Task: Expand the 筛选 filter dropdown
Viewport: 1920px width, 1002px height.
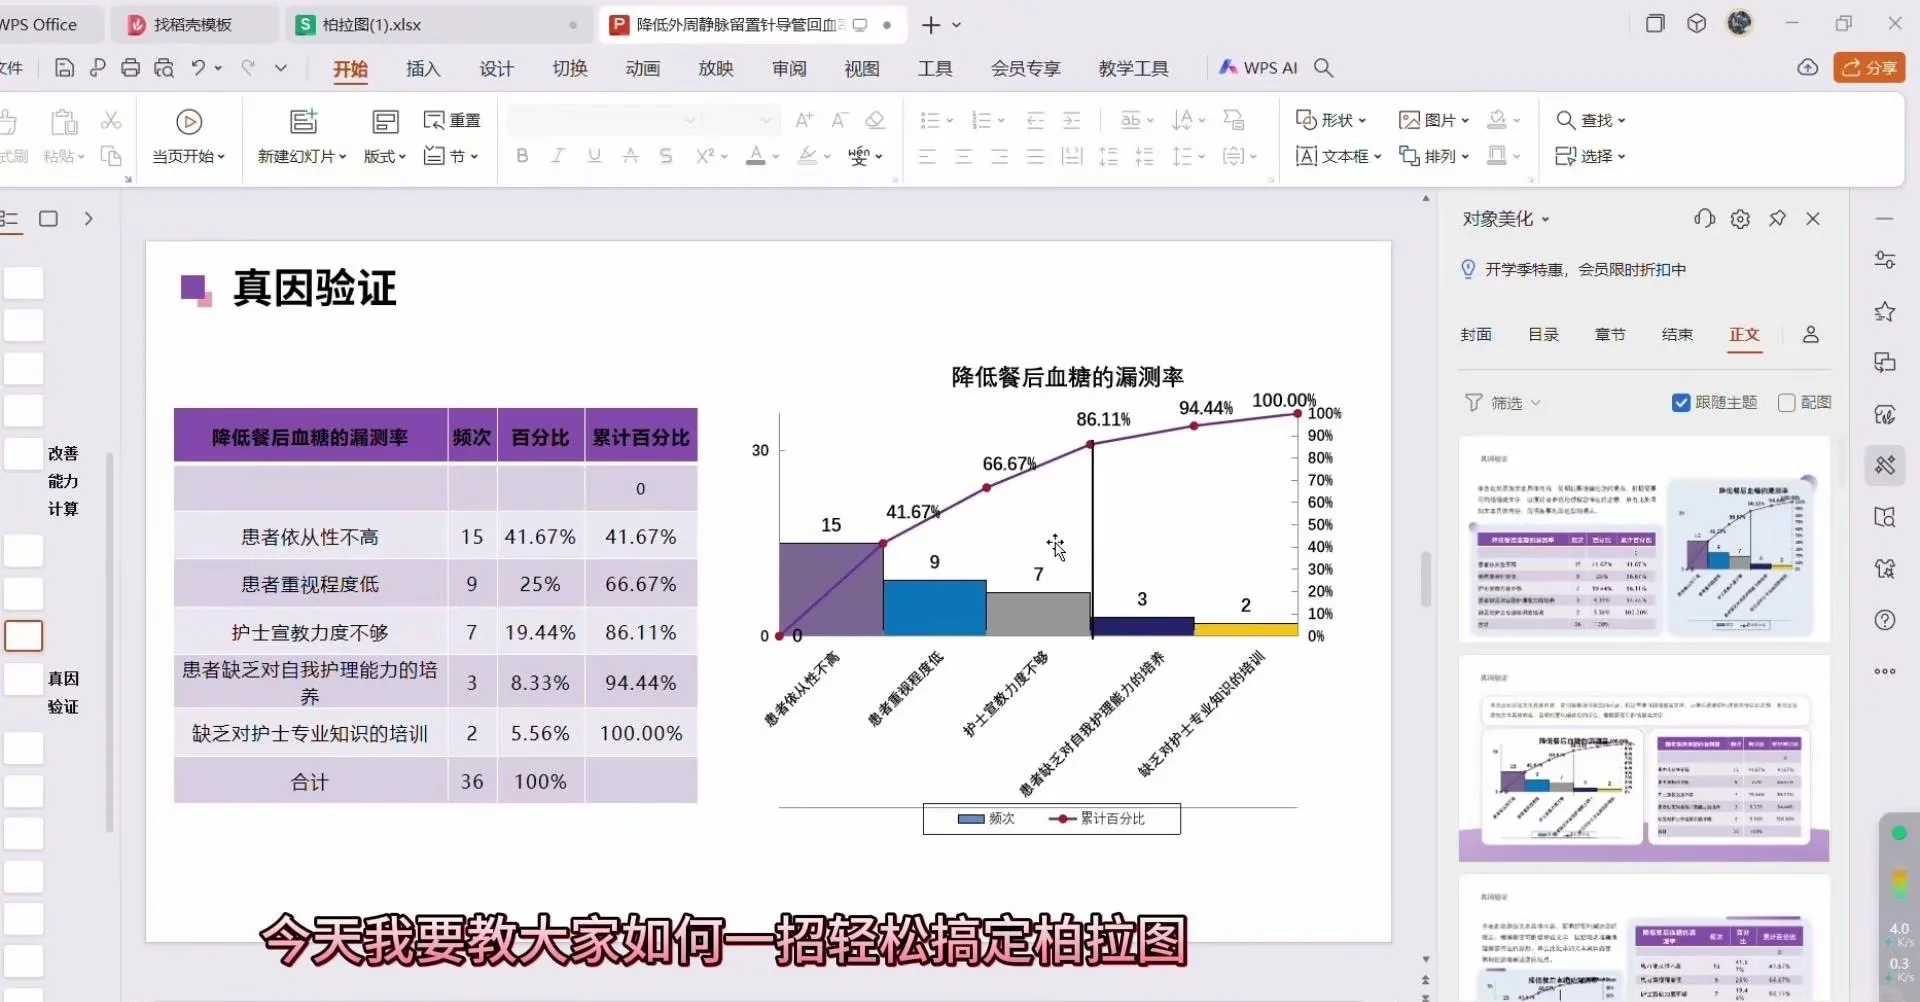Action: coord(1504,402)
